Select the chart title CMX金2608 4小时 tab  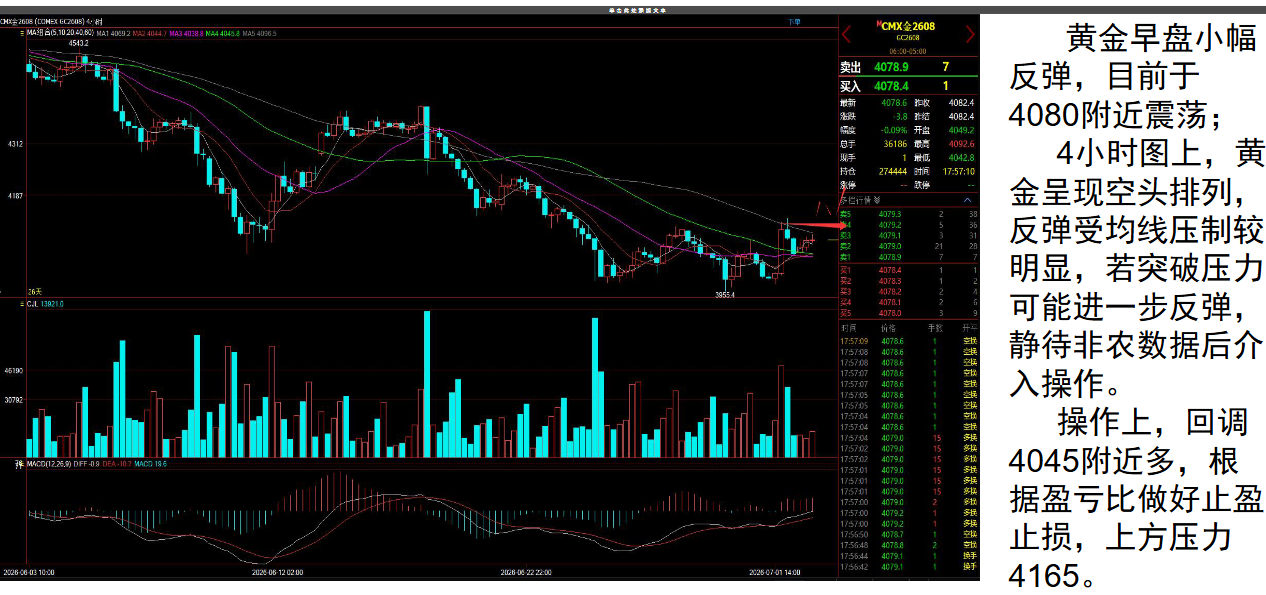click(50, 21)
